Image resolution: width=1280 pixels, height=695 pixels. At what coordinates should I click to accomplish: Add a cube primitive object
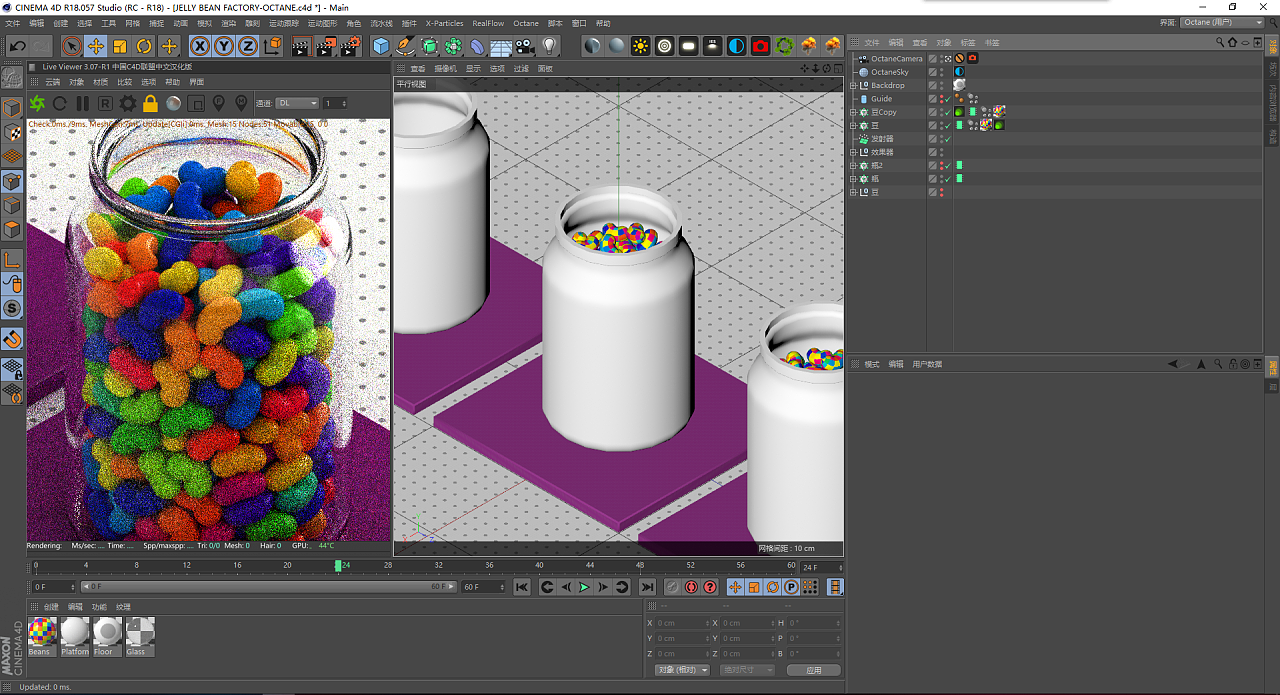380,46
